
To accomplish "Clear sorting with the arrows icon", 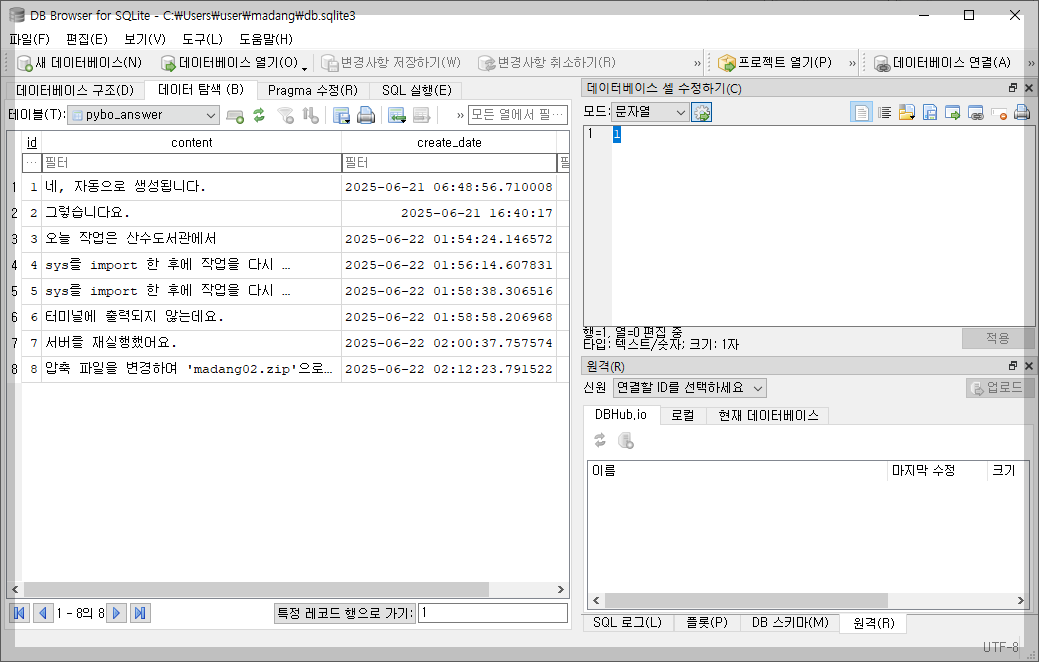I will pyautogui.click(x=310, y=115).
